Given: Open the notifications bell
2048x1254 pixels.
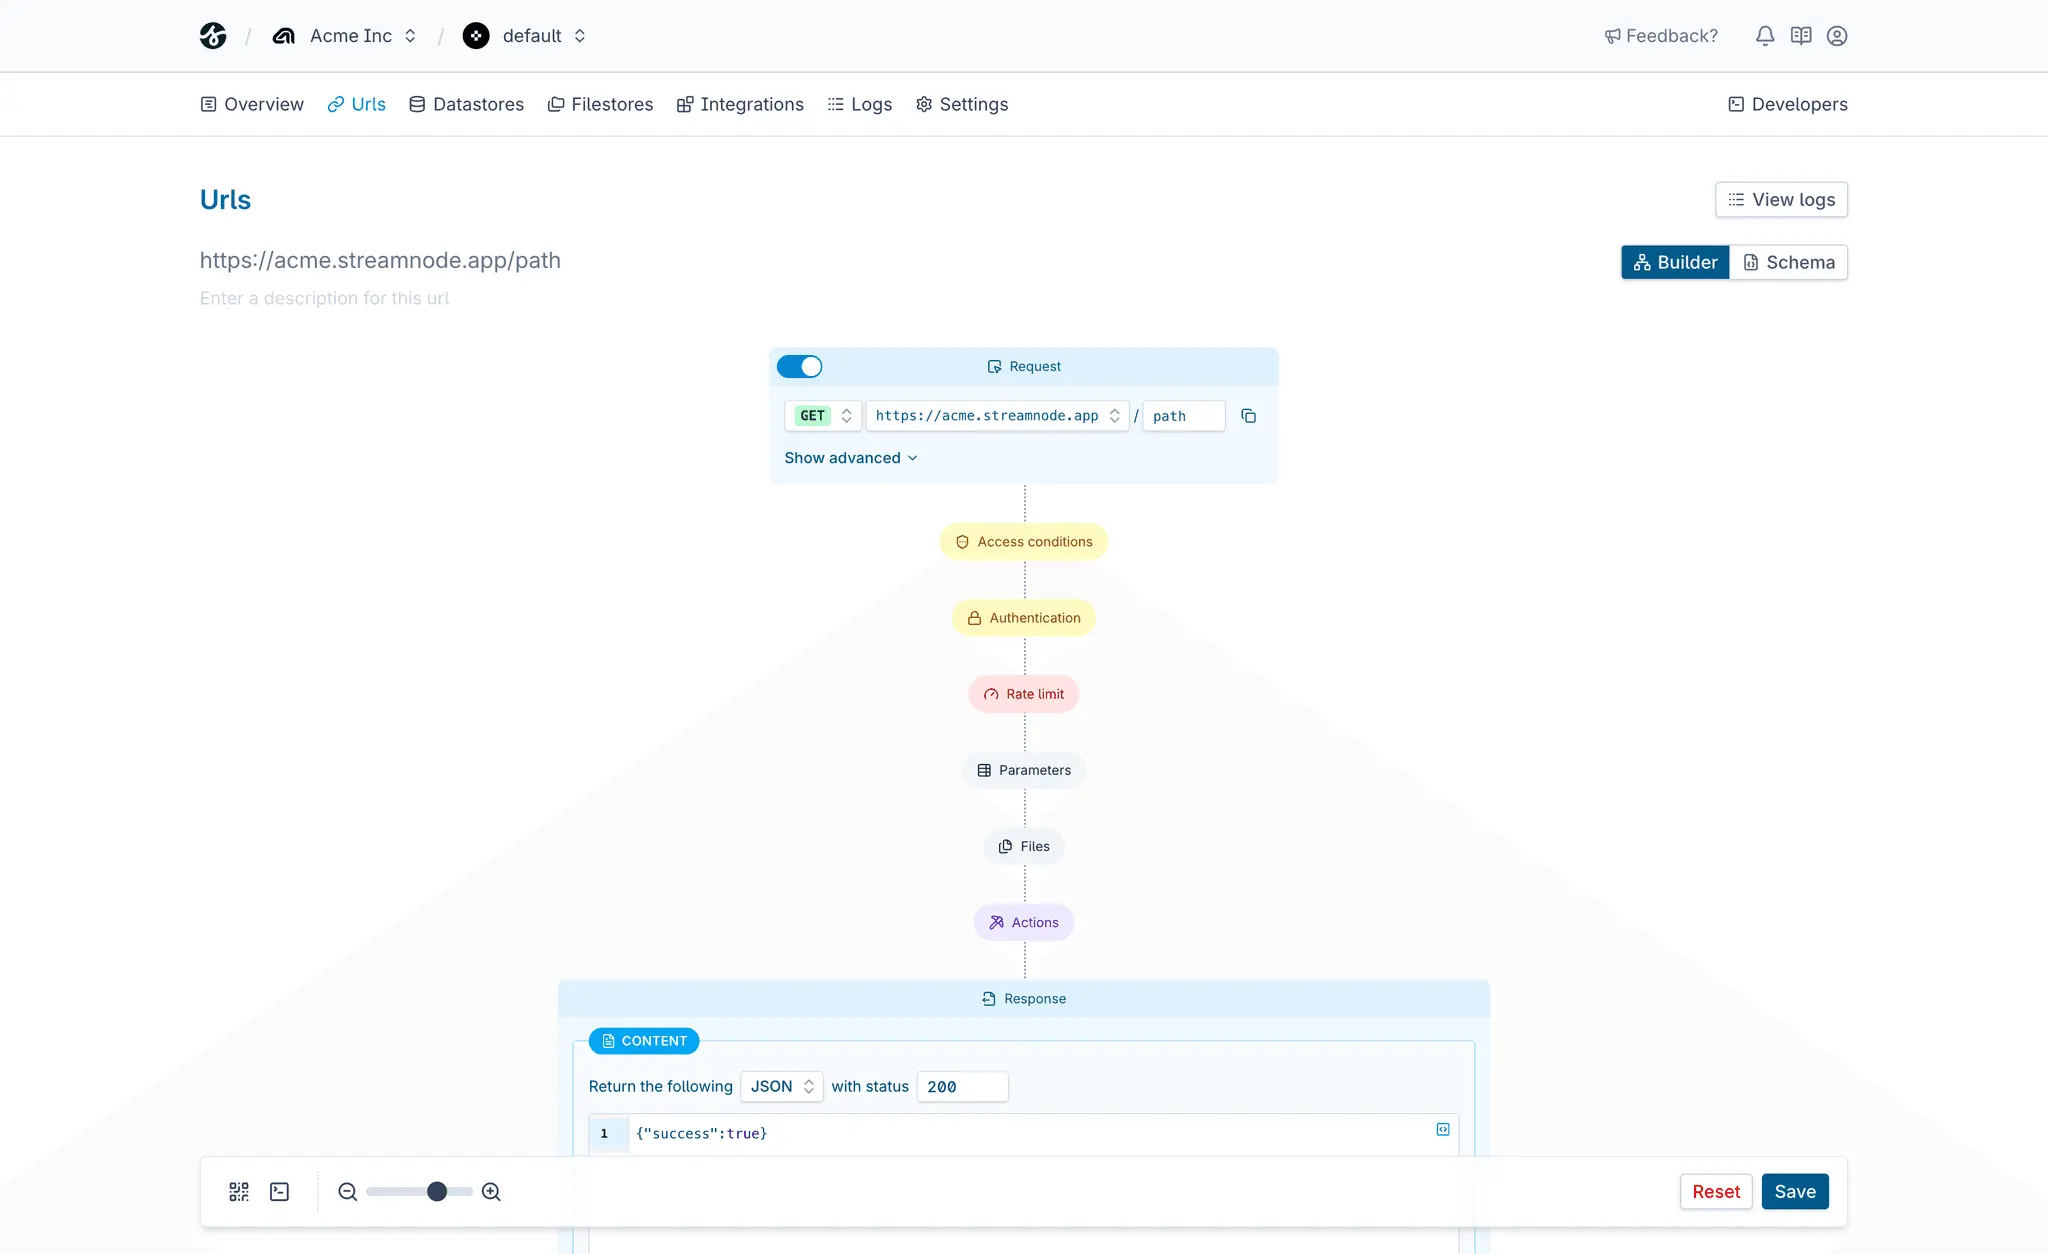Looking at the screenshot, I should click(1765, 36).
